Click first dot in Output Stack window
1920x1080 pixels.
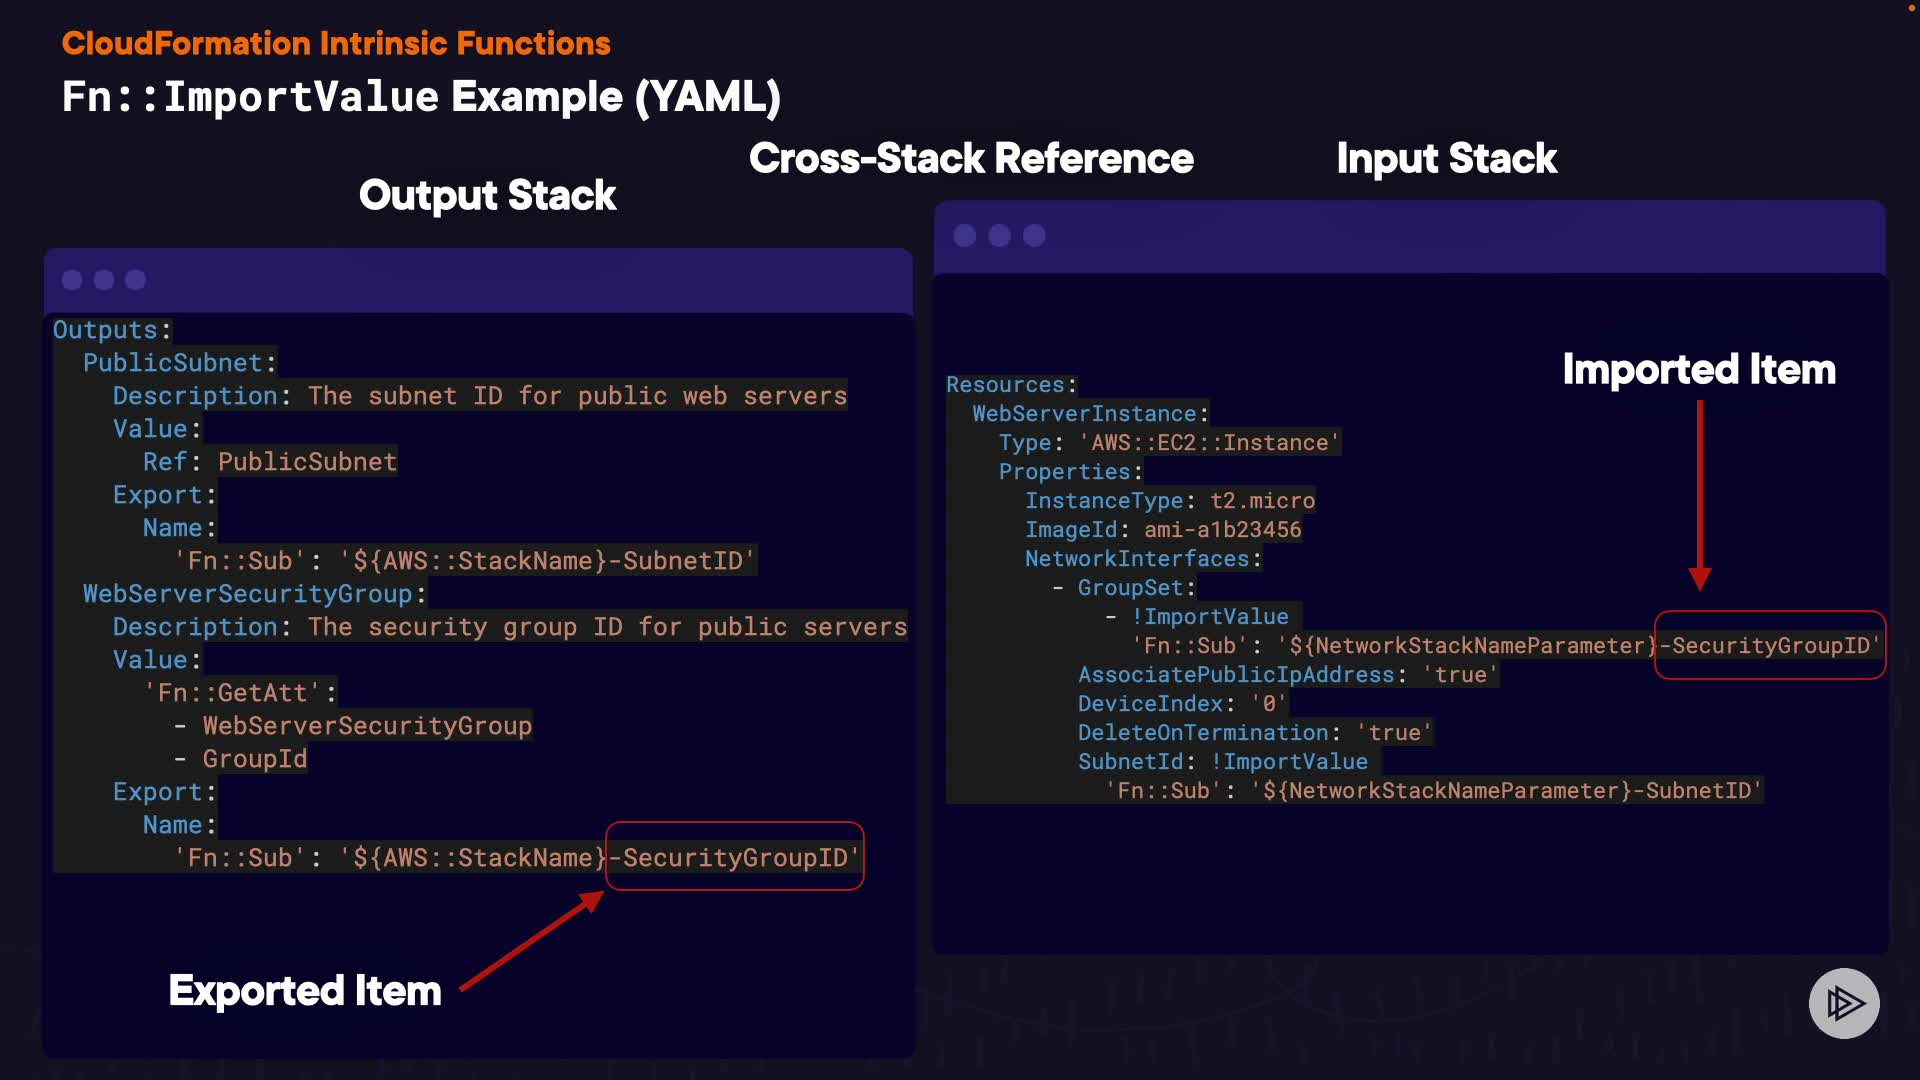click(72, 280)
